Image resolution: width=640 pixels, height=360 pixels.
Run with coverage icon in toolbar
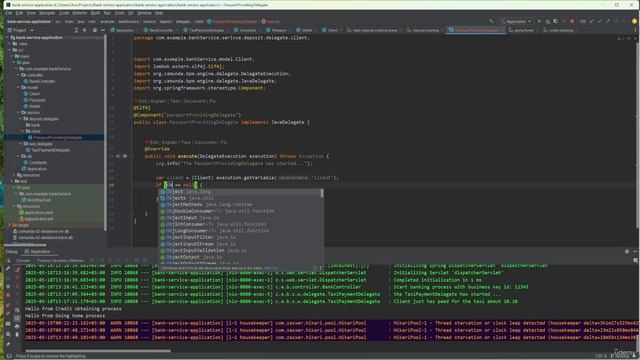(x=556, y=21)
